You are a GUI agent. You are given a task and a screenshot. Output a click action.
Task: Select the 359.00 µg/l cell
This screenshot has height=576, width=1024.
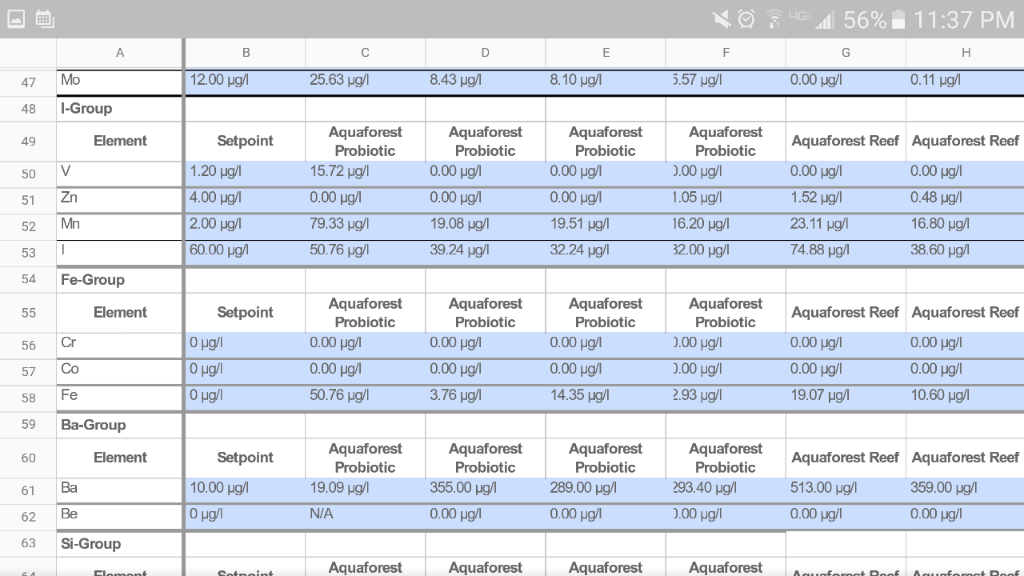pos(965,490)
